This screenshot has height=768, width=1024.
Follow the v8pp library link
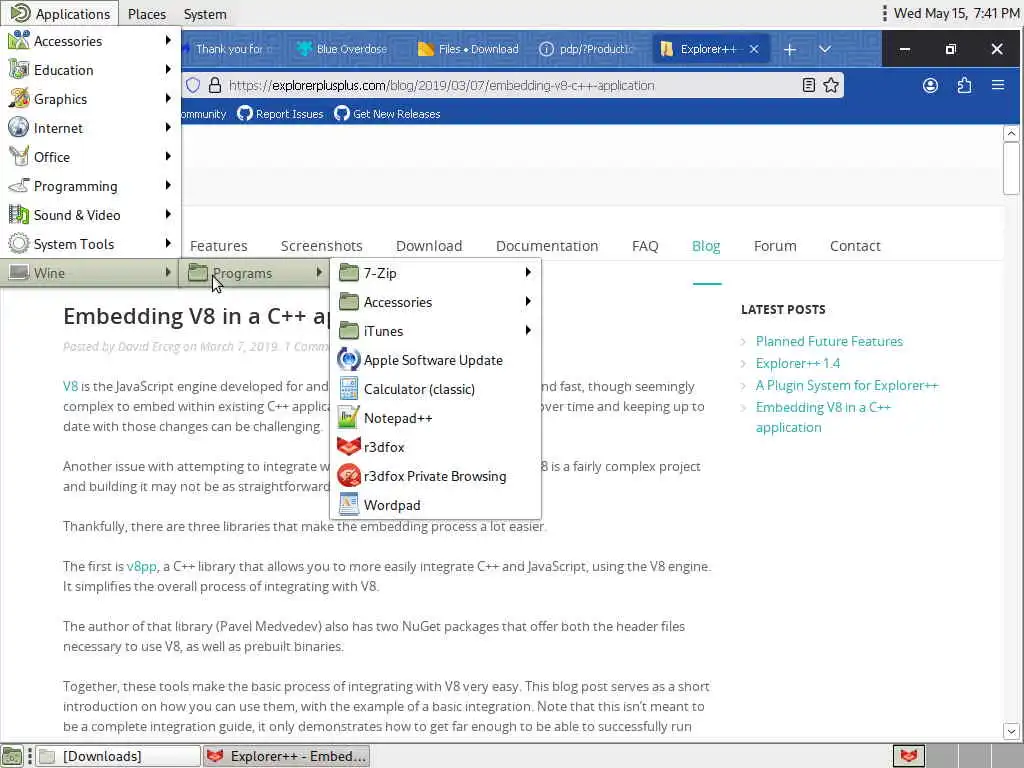[x=142, y=567]
